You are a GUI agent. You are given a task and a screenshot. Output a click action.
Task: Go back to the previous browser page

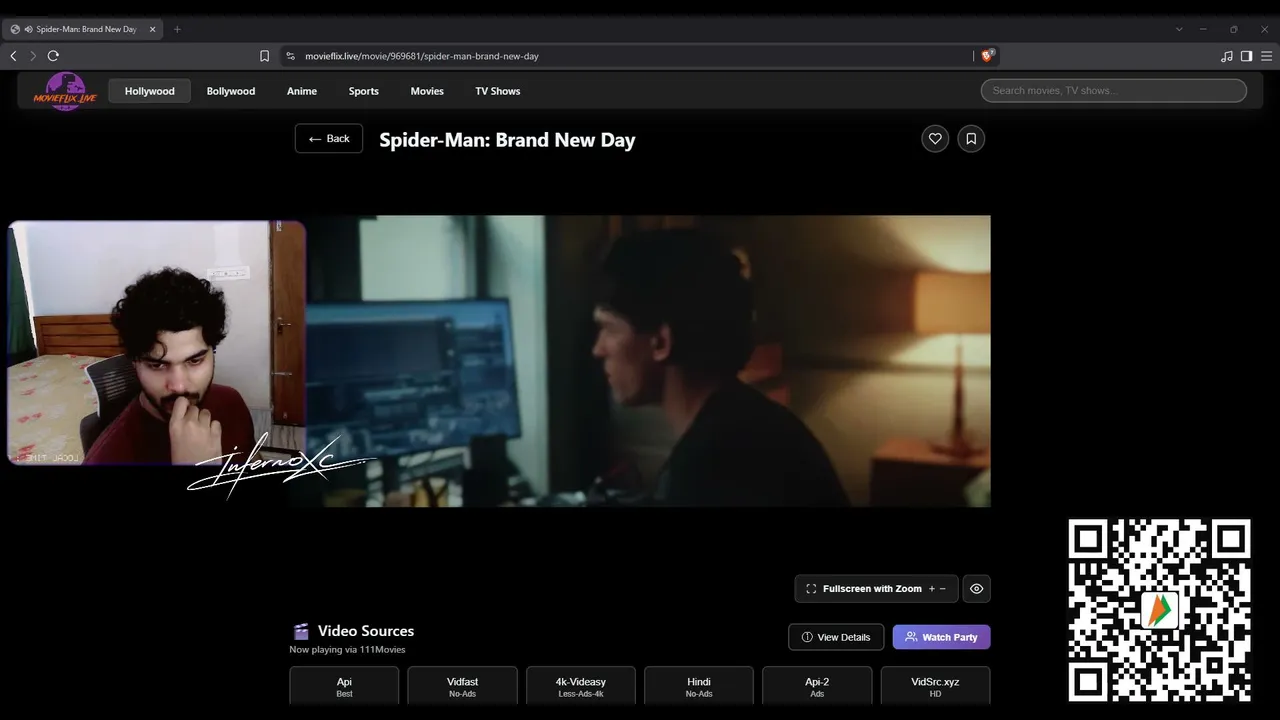coord(13,56)
